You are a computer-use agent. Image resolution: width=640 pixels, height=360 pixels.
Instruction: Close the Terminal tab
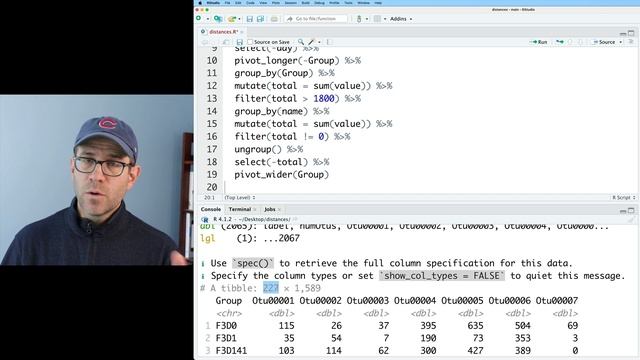tap(255, 210)
